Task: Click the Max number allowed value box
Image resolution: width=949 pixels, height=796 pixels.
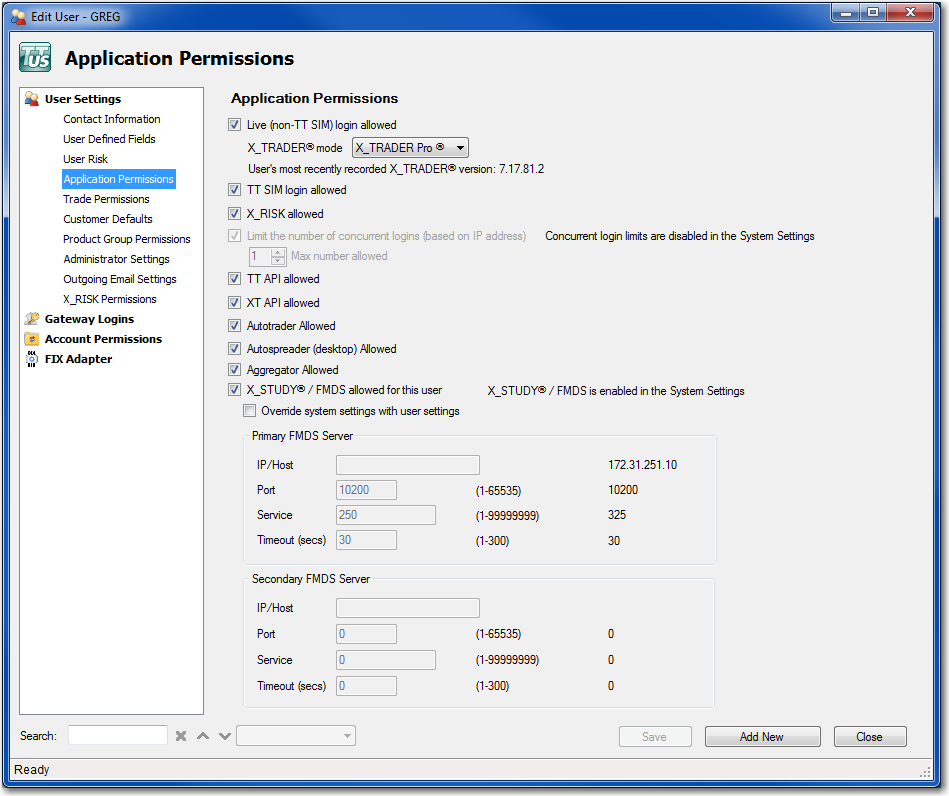Action: 260,256
